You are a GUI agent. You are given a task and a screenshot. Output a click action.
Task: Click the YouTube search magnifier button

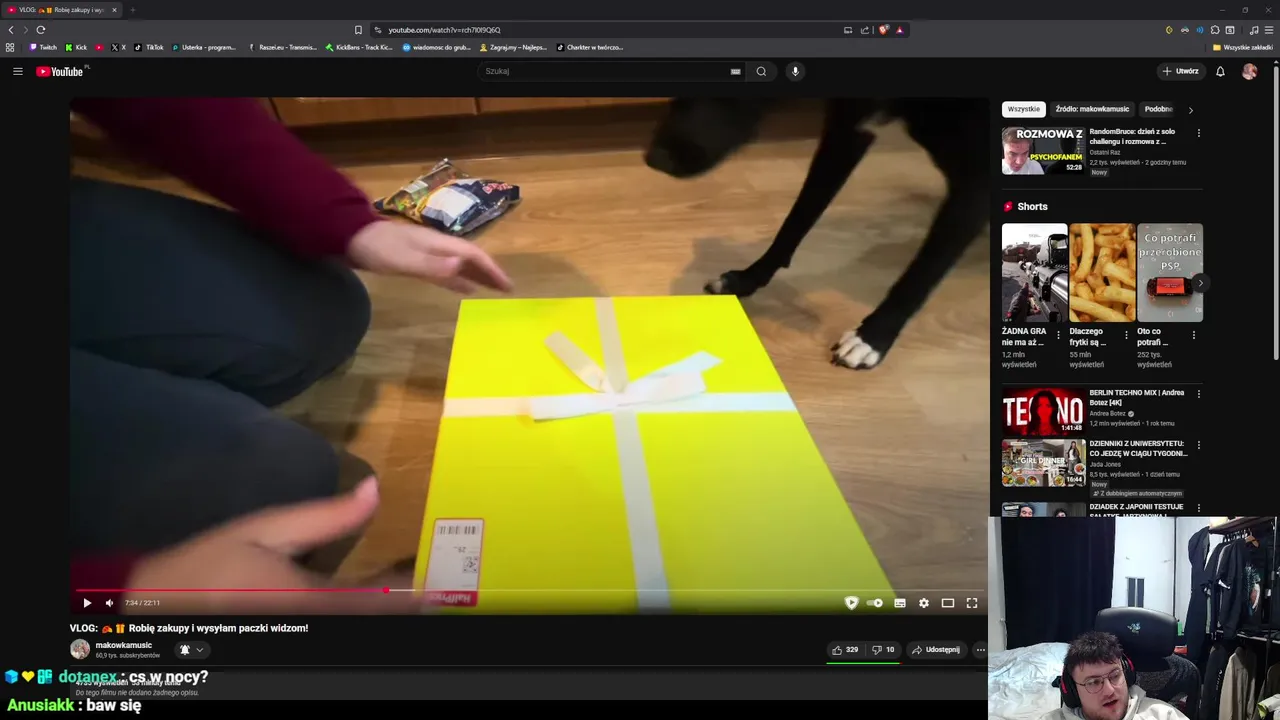coord(761,71)
